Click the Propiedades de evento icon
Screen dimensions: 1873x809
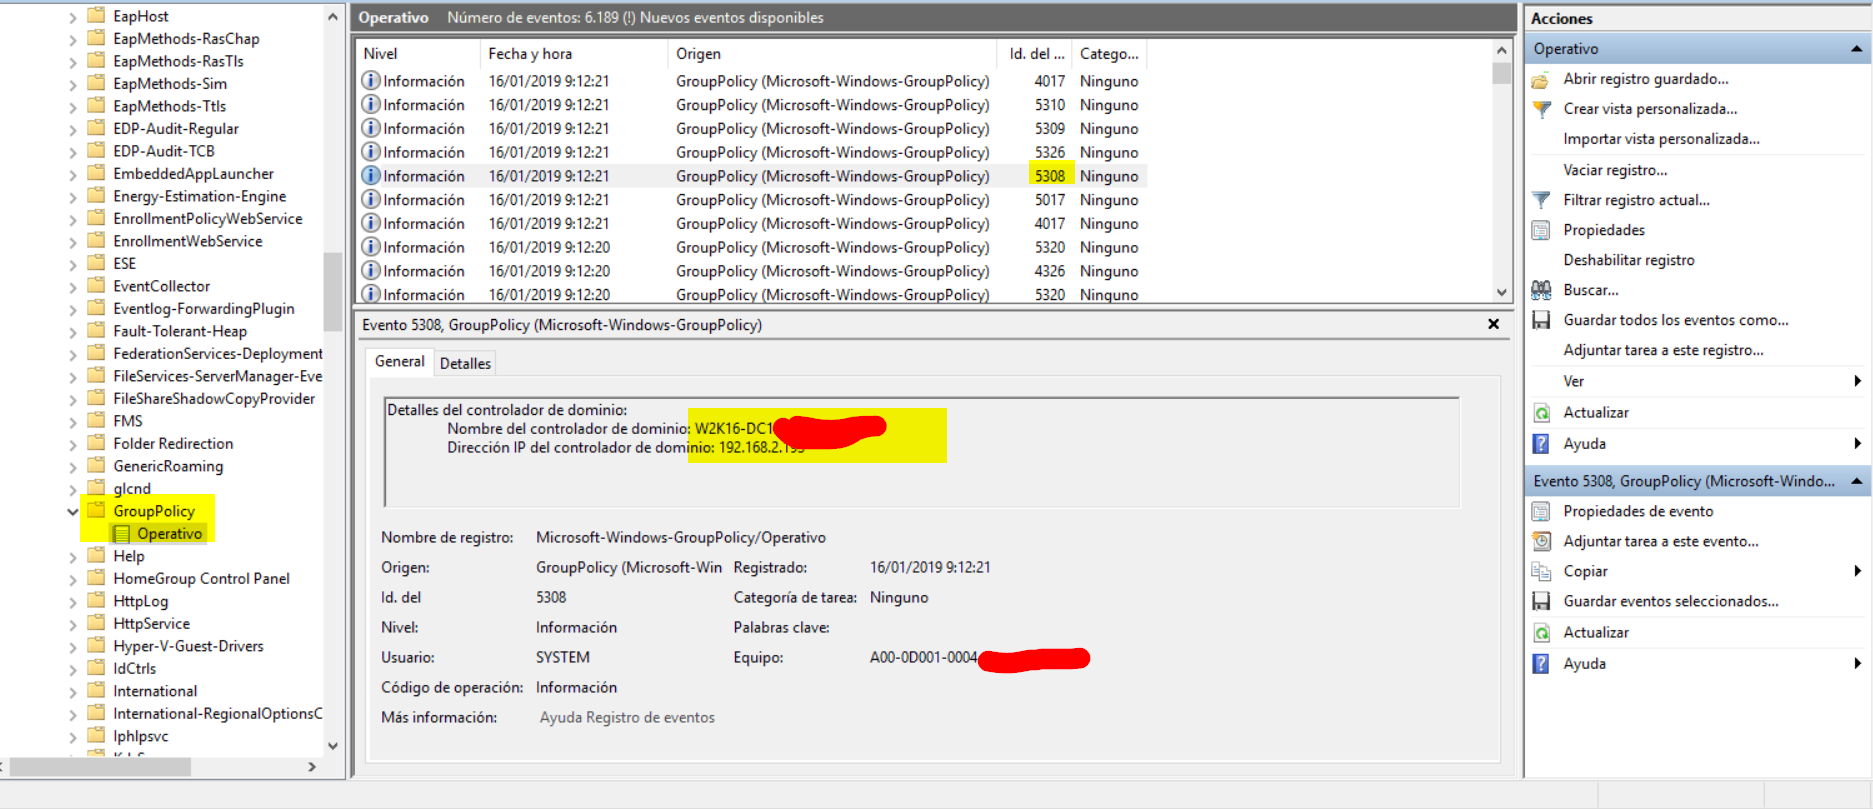1541,511
